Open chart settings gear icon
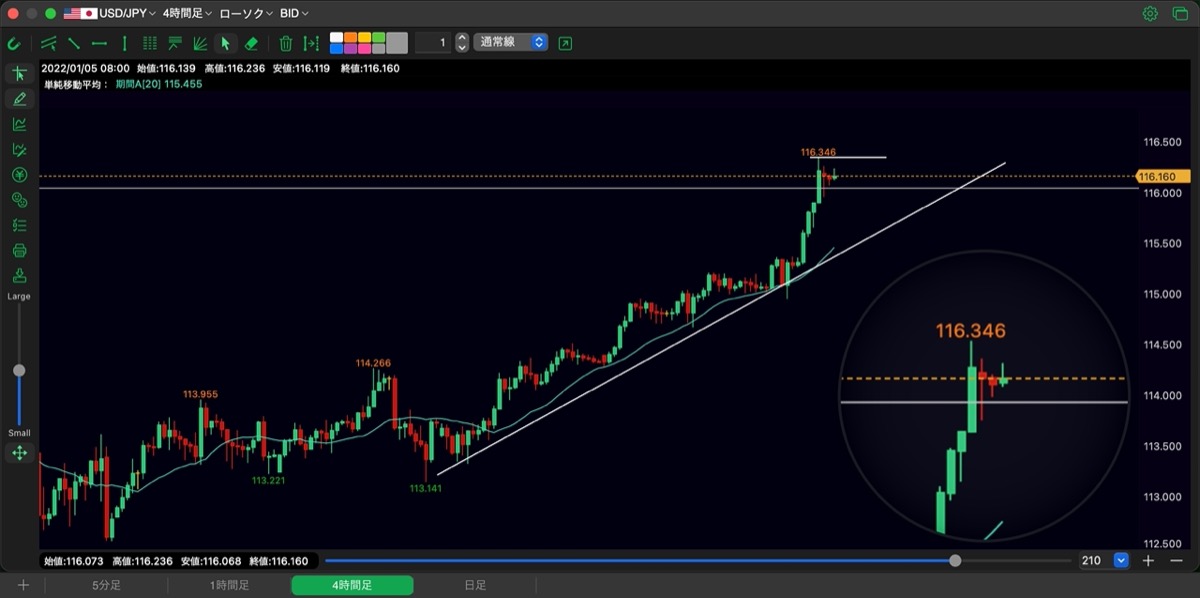Image resolution: width=1200 pixels, height=598 pixels. 1150,14
